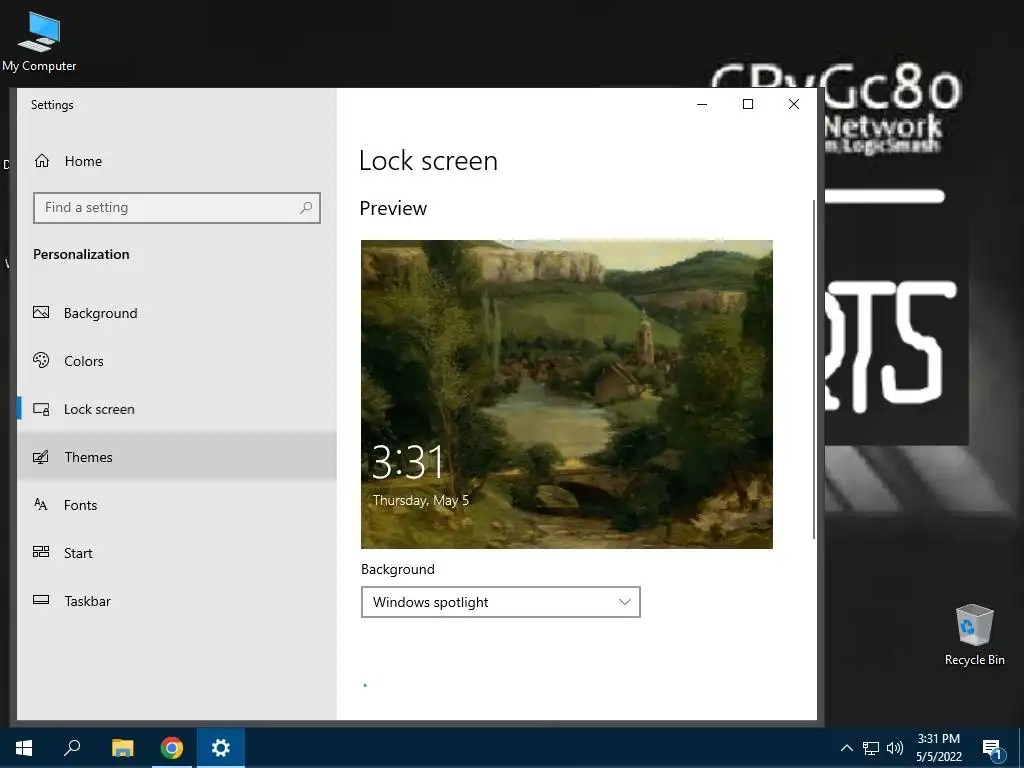Close the Settings window

793,104
